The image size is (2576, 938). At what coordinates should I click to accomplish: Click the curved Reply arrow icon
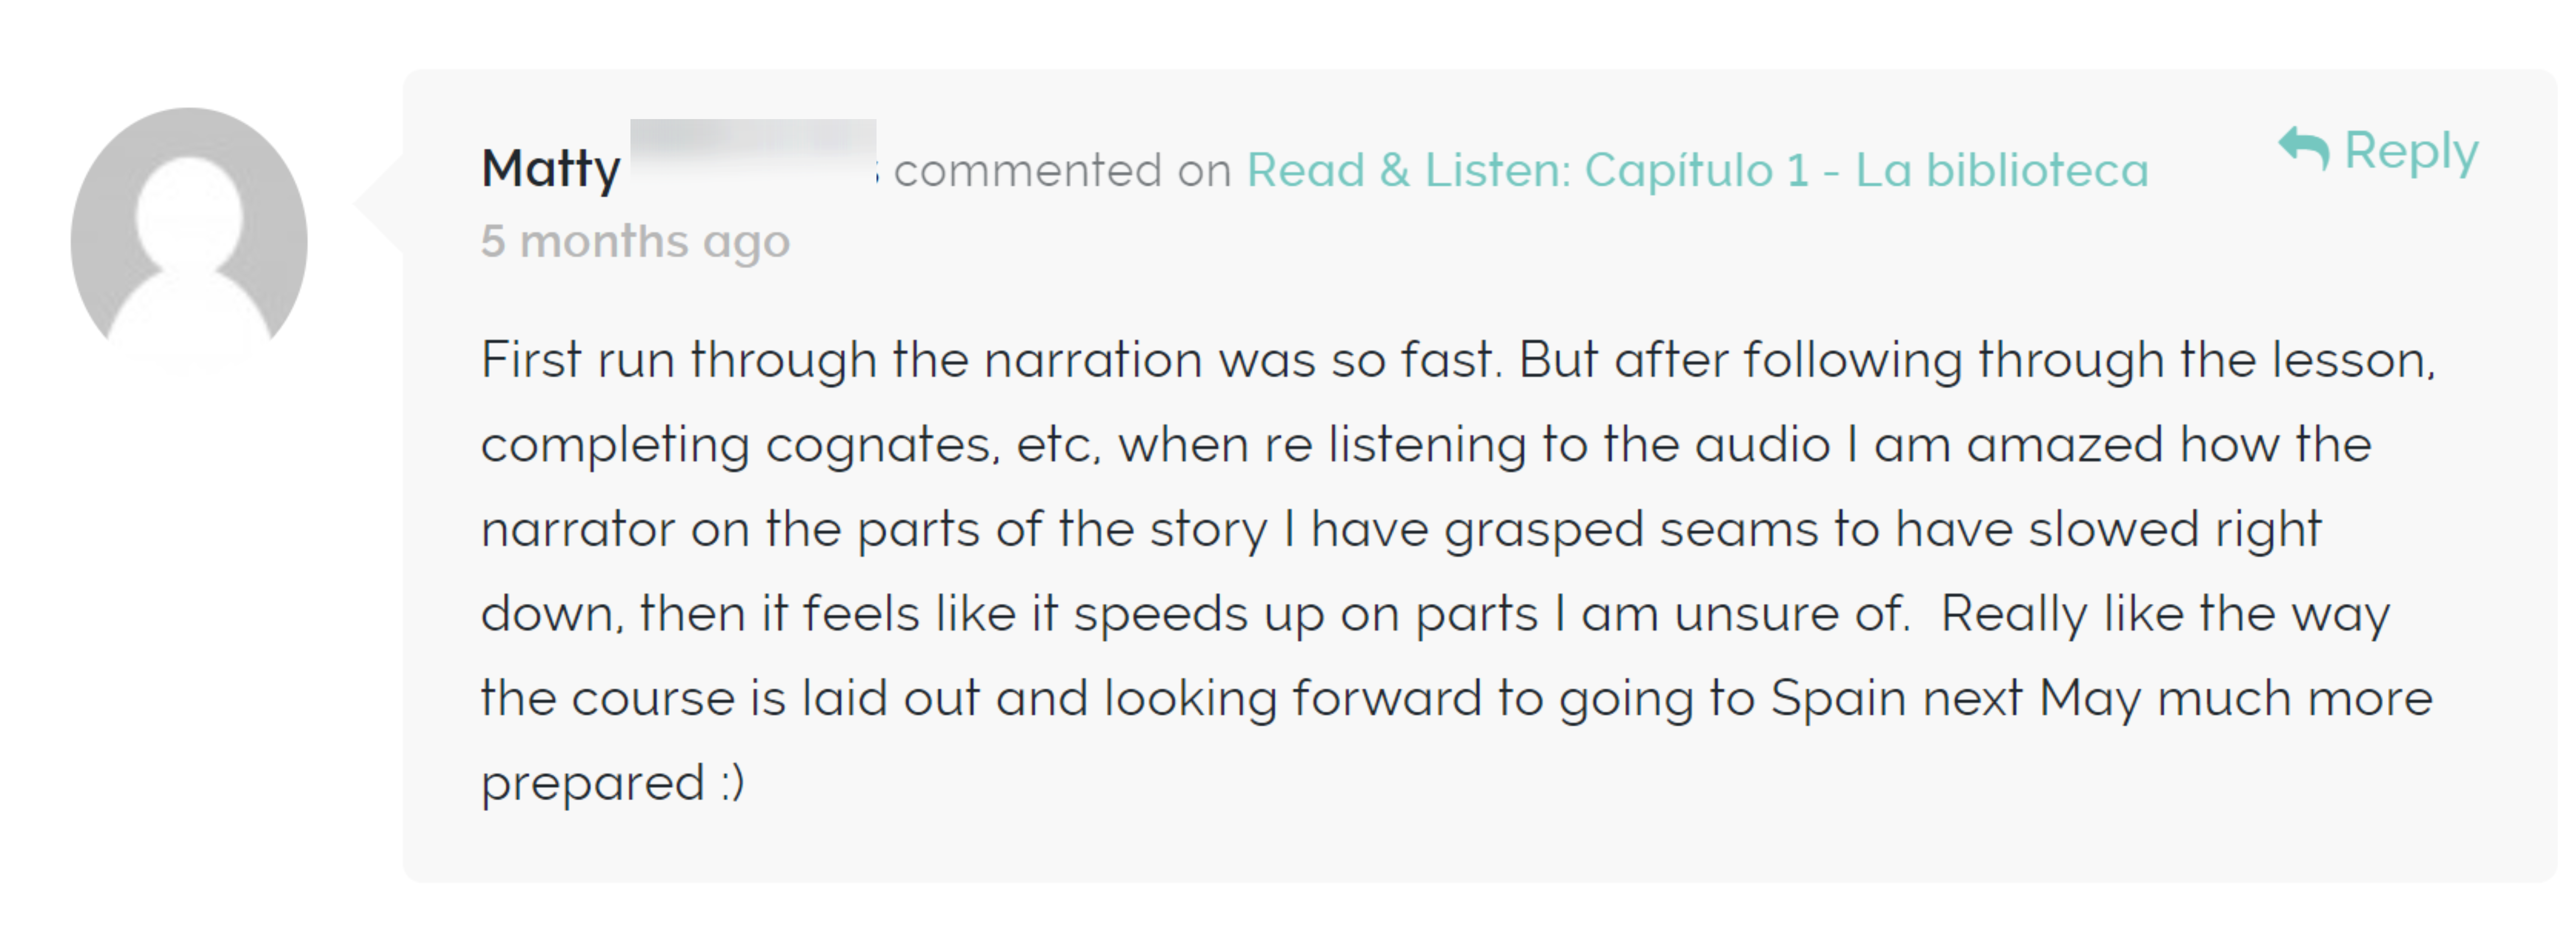click(x=2304, y=149)
